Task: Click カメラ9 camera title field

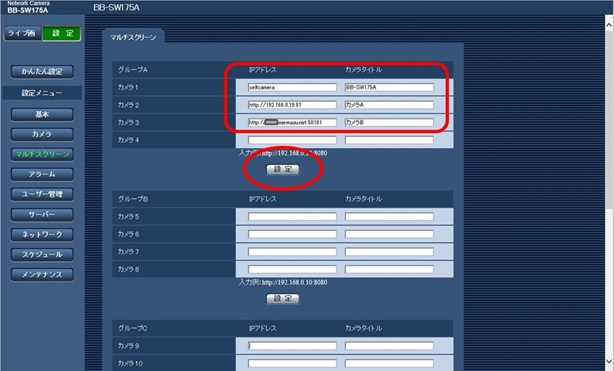Action: pyautogui.click(x=389, y=346)
